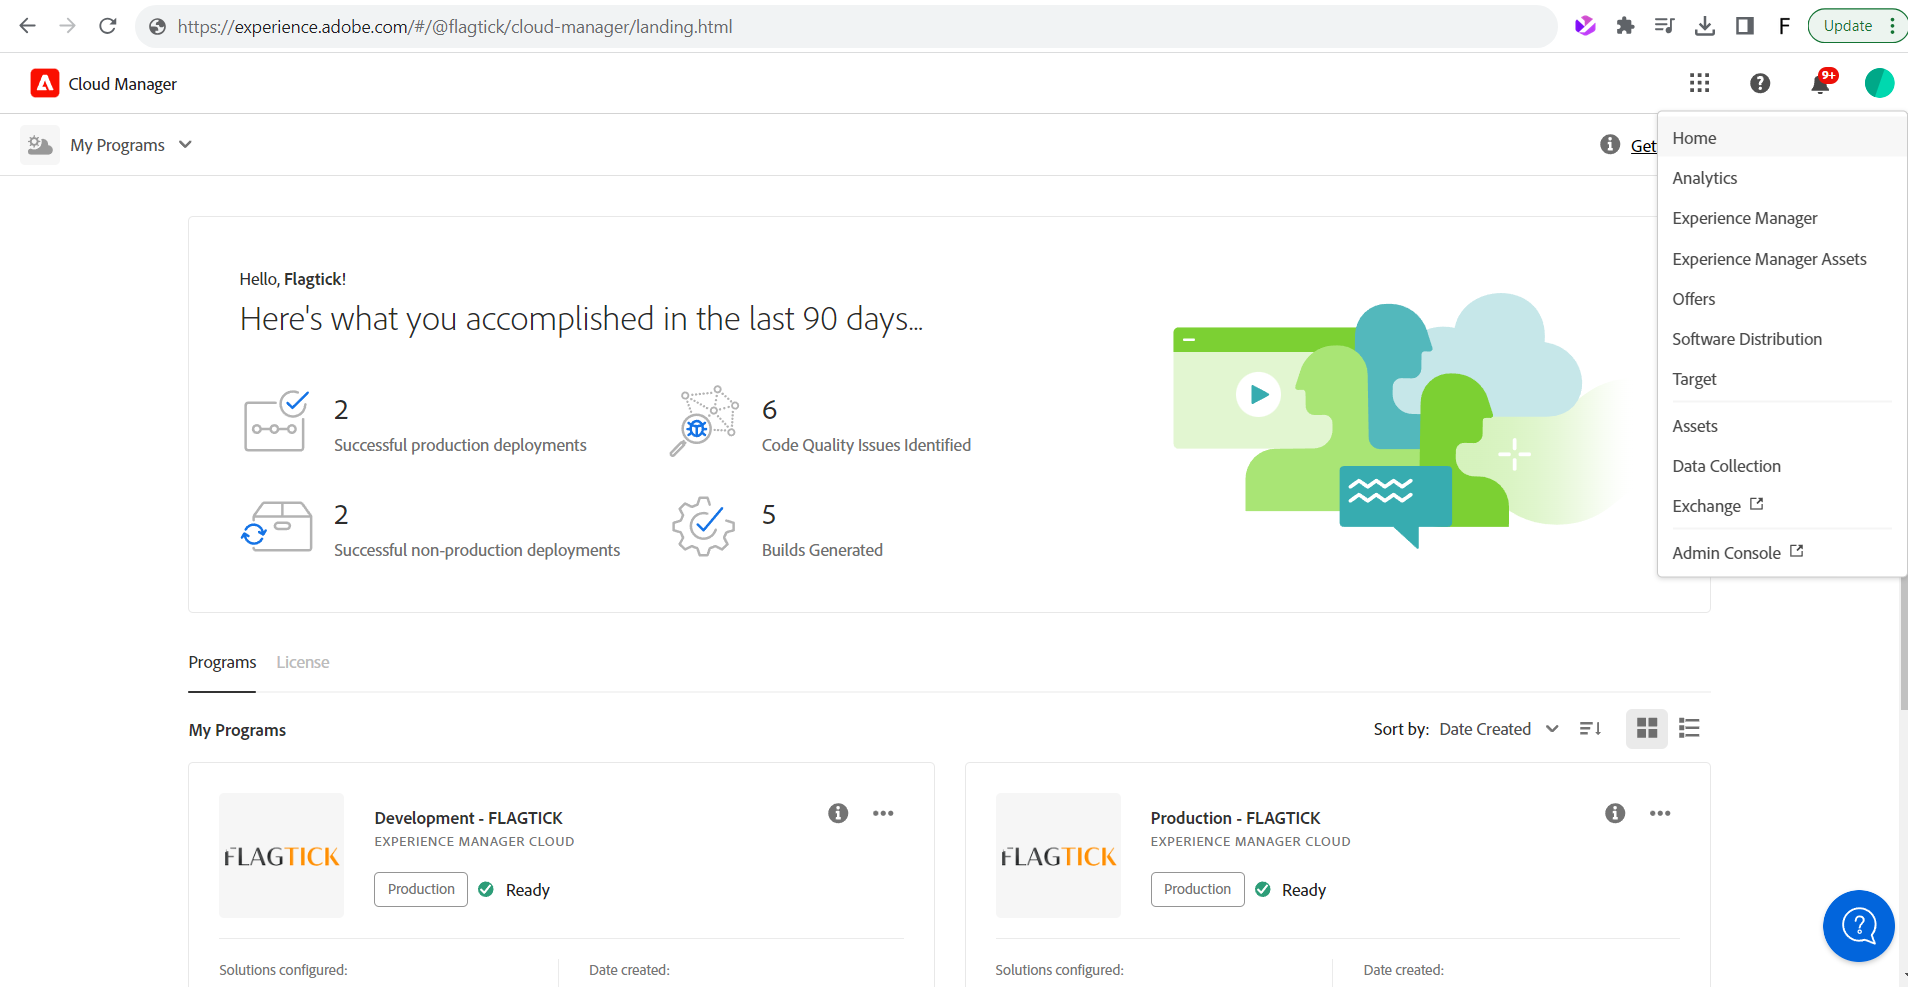Open the notifications bell

pyautogui.click(x=1820, y=84)
